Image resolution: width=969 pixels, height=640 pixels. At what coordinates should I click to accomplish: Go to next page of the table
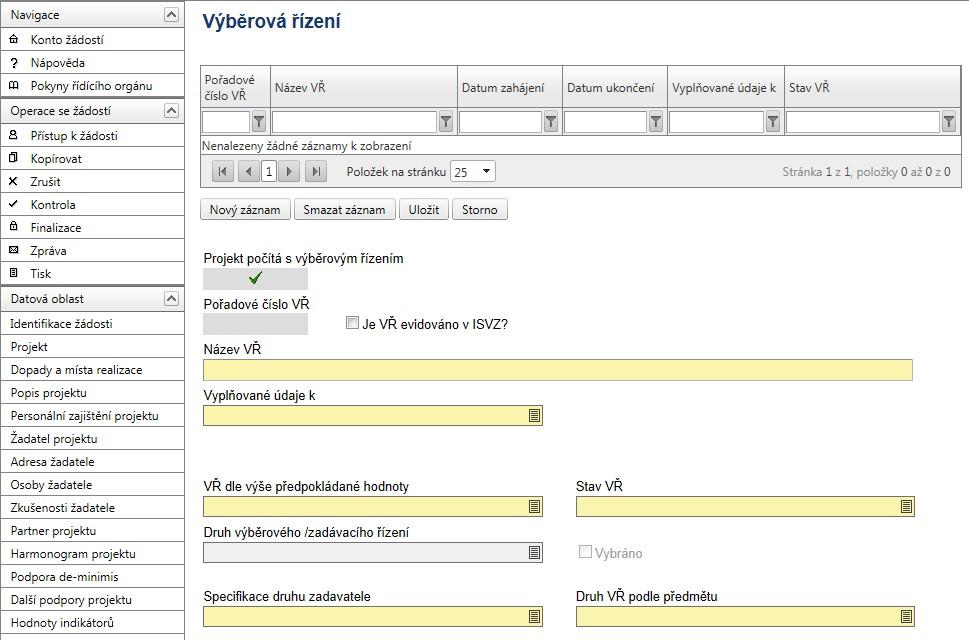(289, 171)
